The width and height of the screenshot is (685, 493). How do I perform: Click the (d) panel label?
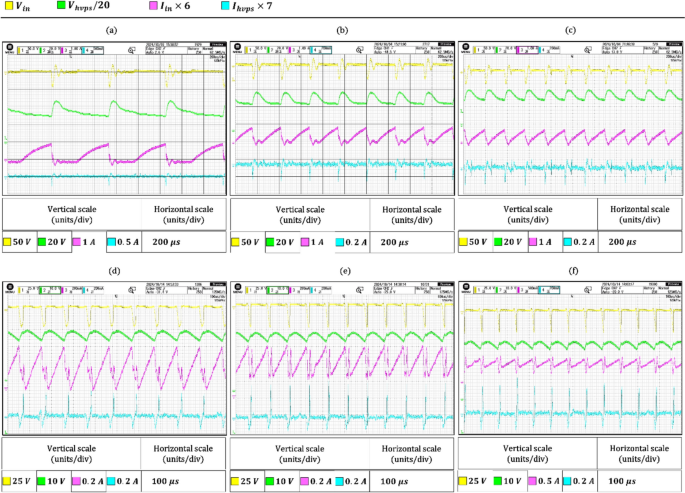[x=114, y=271]
